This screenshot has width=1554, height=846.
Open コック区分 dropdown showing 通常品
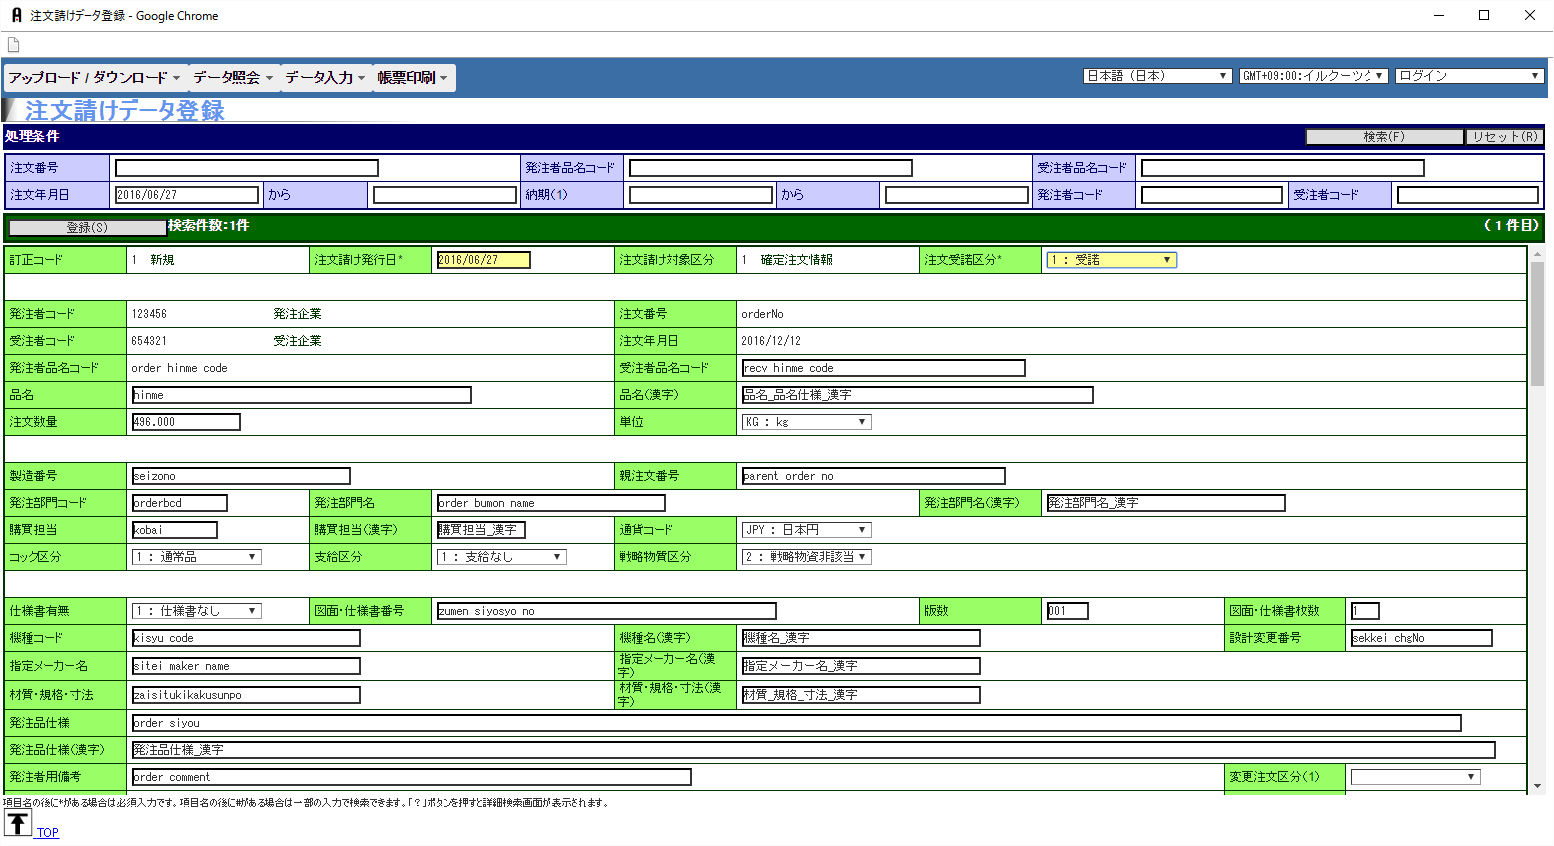[196, 557]
